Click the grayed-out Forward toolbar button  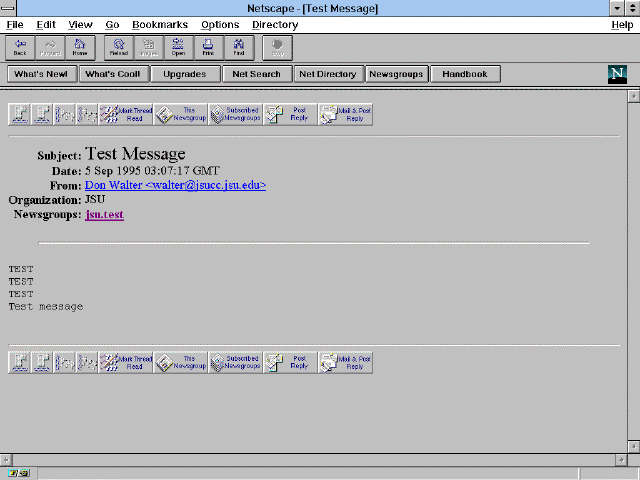50,48
